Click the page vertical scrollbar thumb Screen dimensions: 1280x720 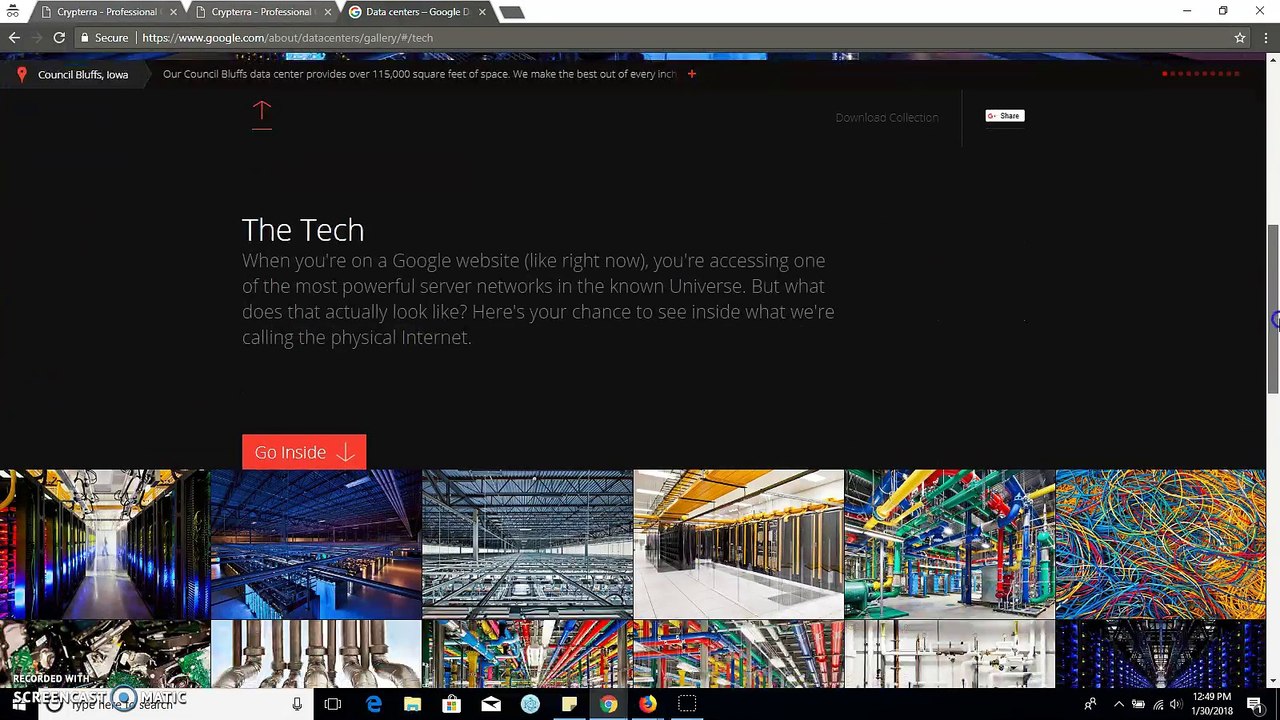point(1273,308)
